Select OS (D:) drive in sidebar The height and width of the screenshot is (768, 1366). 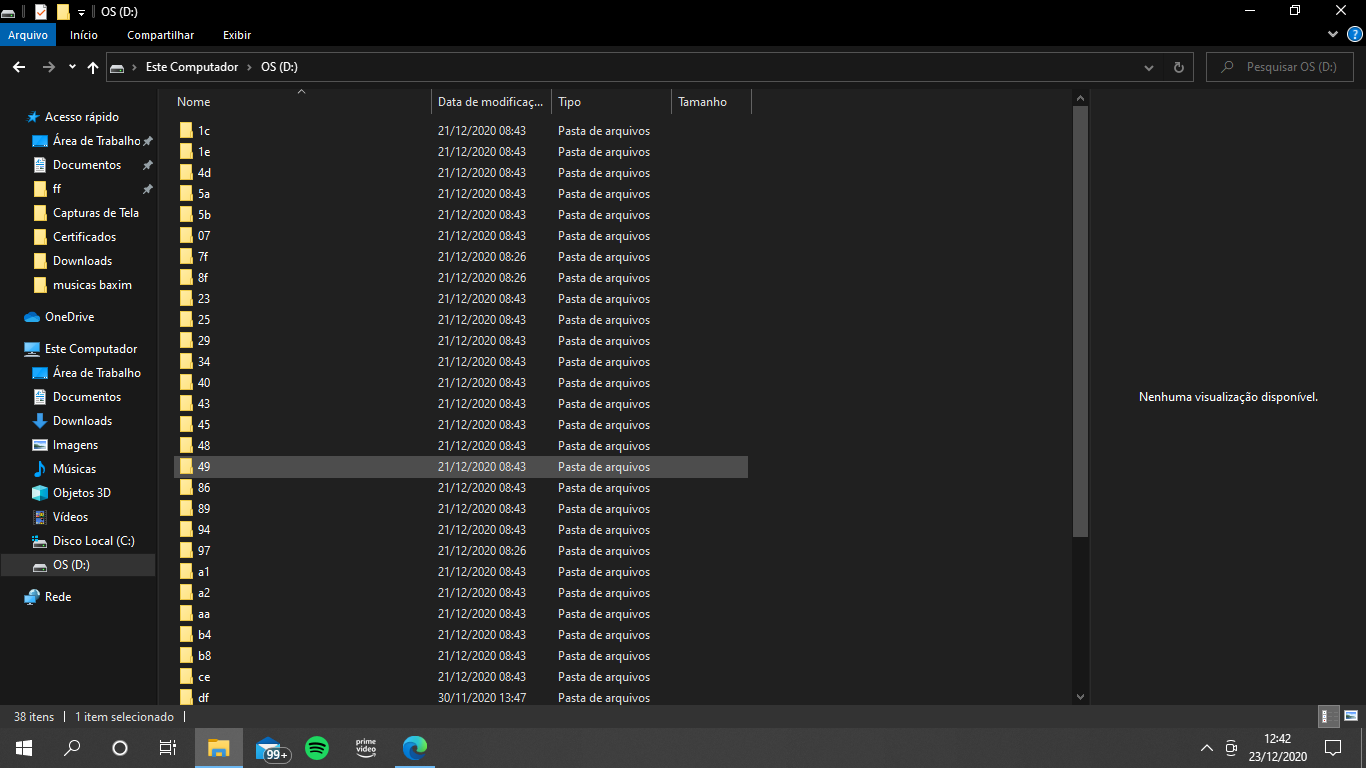[x=71, y=565]
